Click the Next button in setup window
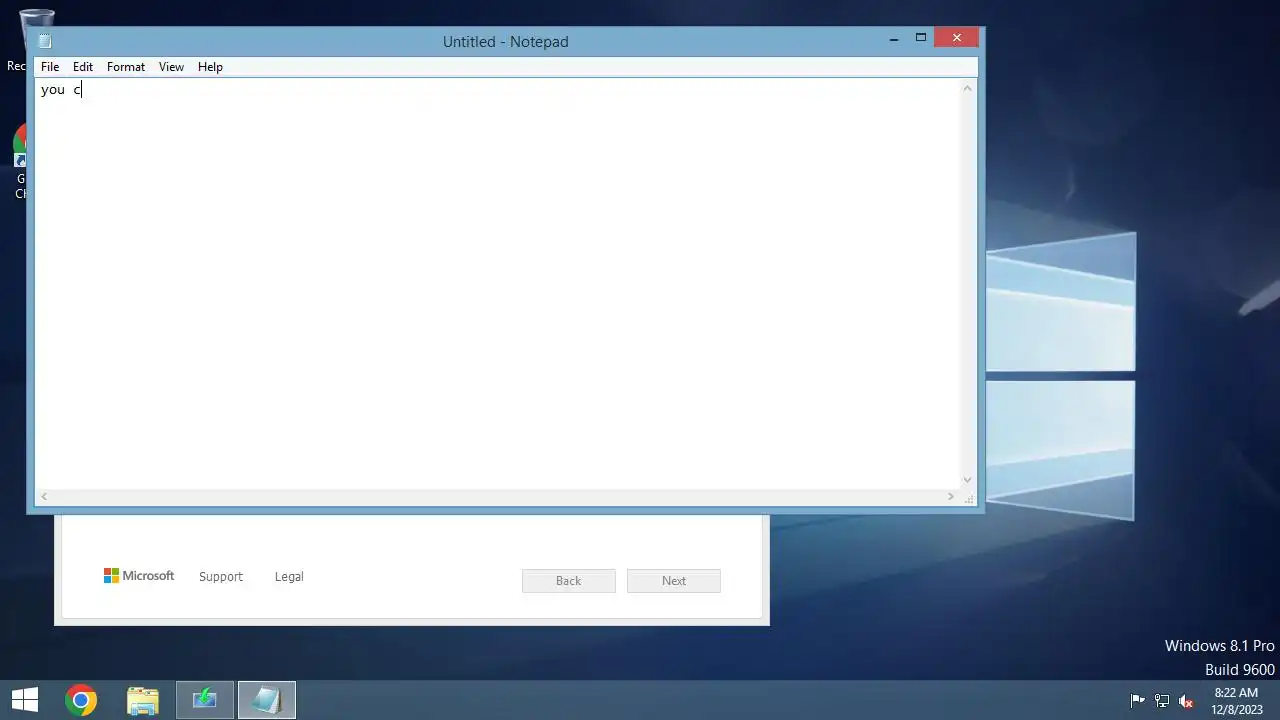Screen dimensions: 1280x720 (x=674, y=581)
